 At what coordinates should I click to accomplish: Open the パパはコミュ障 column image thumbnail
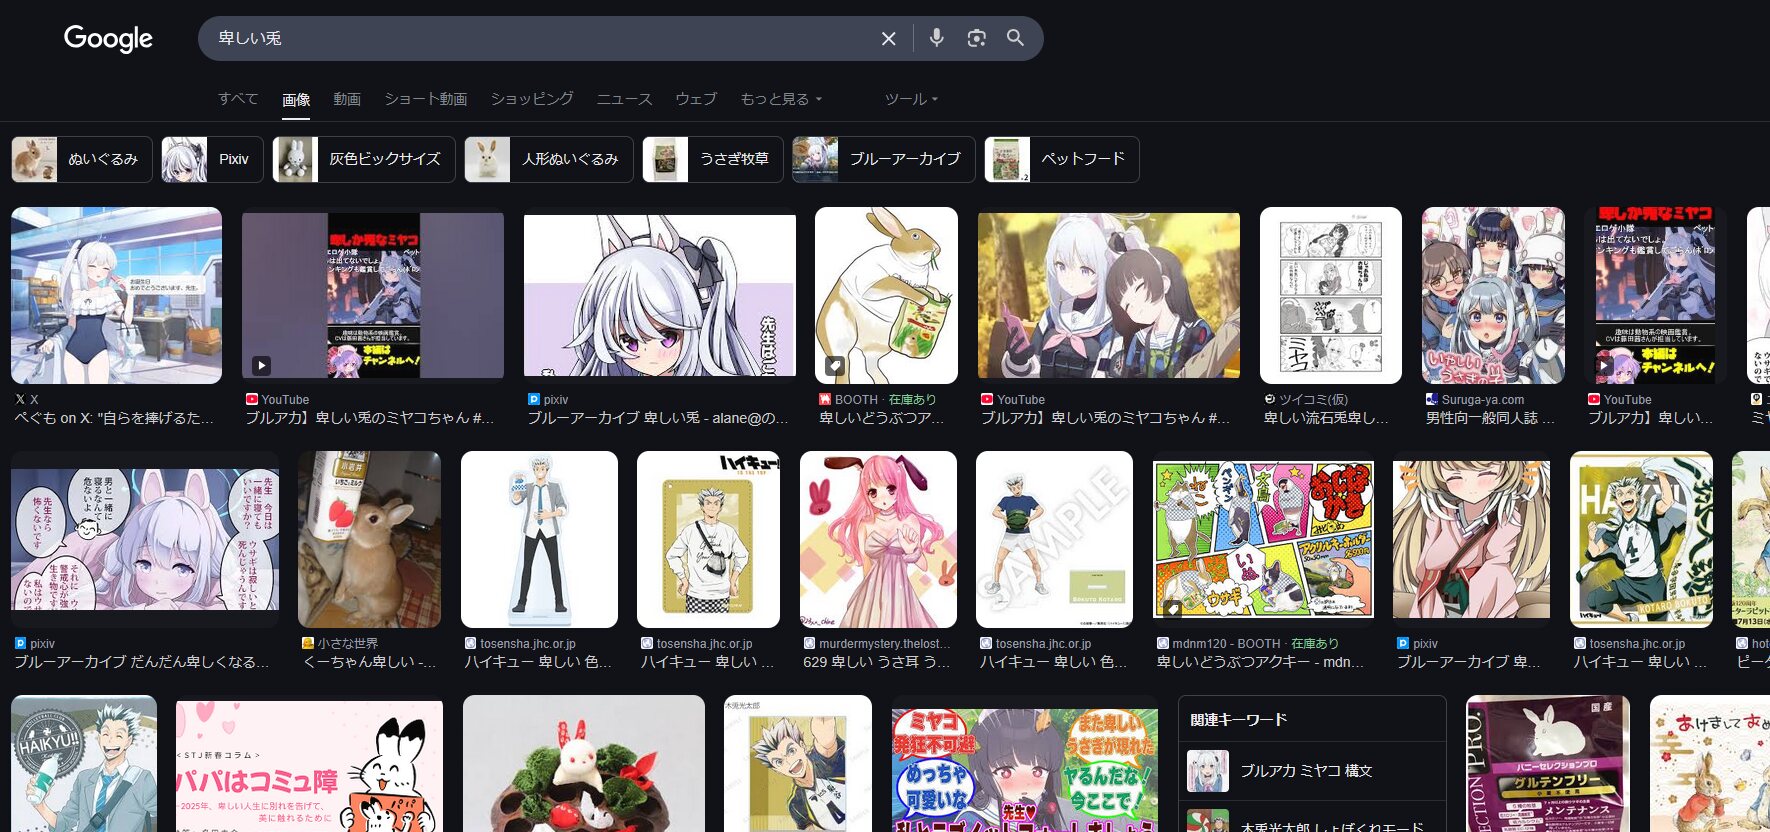[309, 765]
